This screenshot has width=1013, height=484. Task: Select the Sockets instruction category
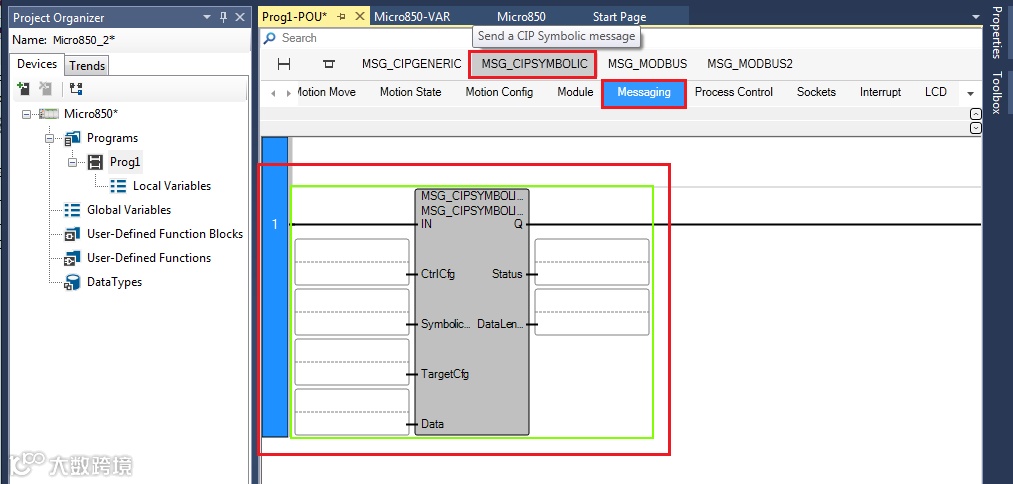(x=816, y=92)
